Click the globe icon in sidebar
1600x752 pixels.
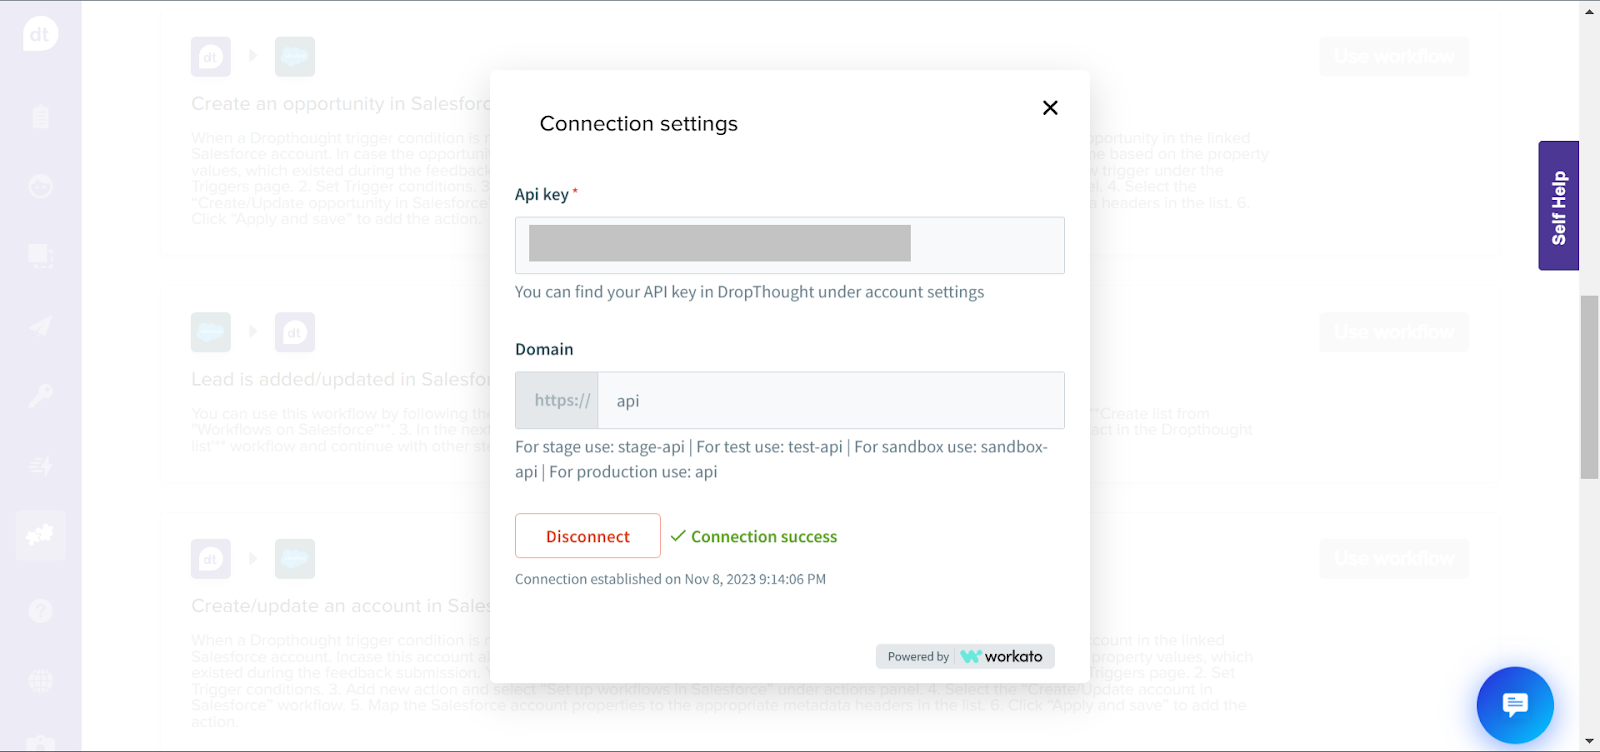(40, 681)
